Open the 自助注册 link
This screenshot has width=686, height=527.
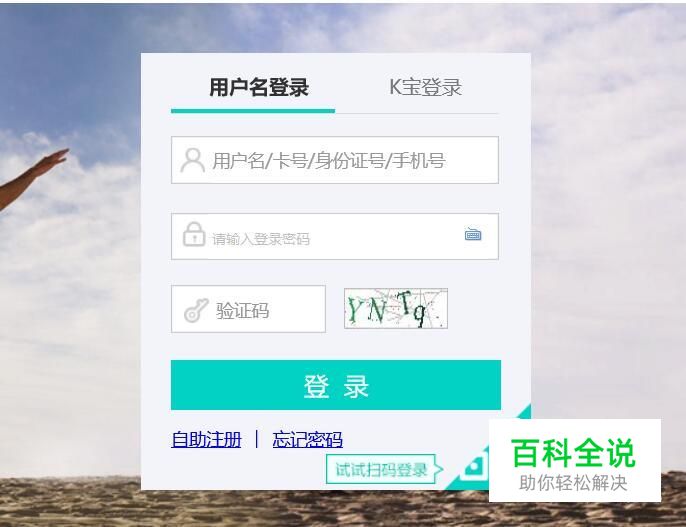coord(206,440)
